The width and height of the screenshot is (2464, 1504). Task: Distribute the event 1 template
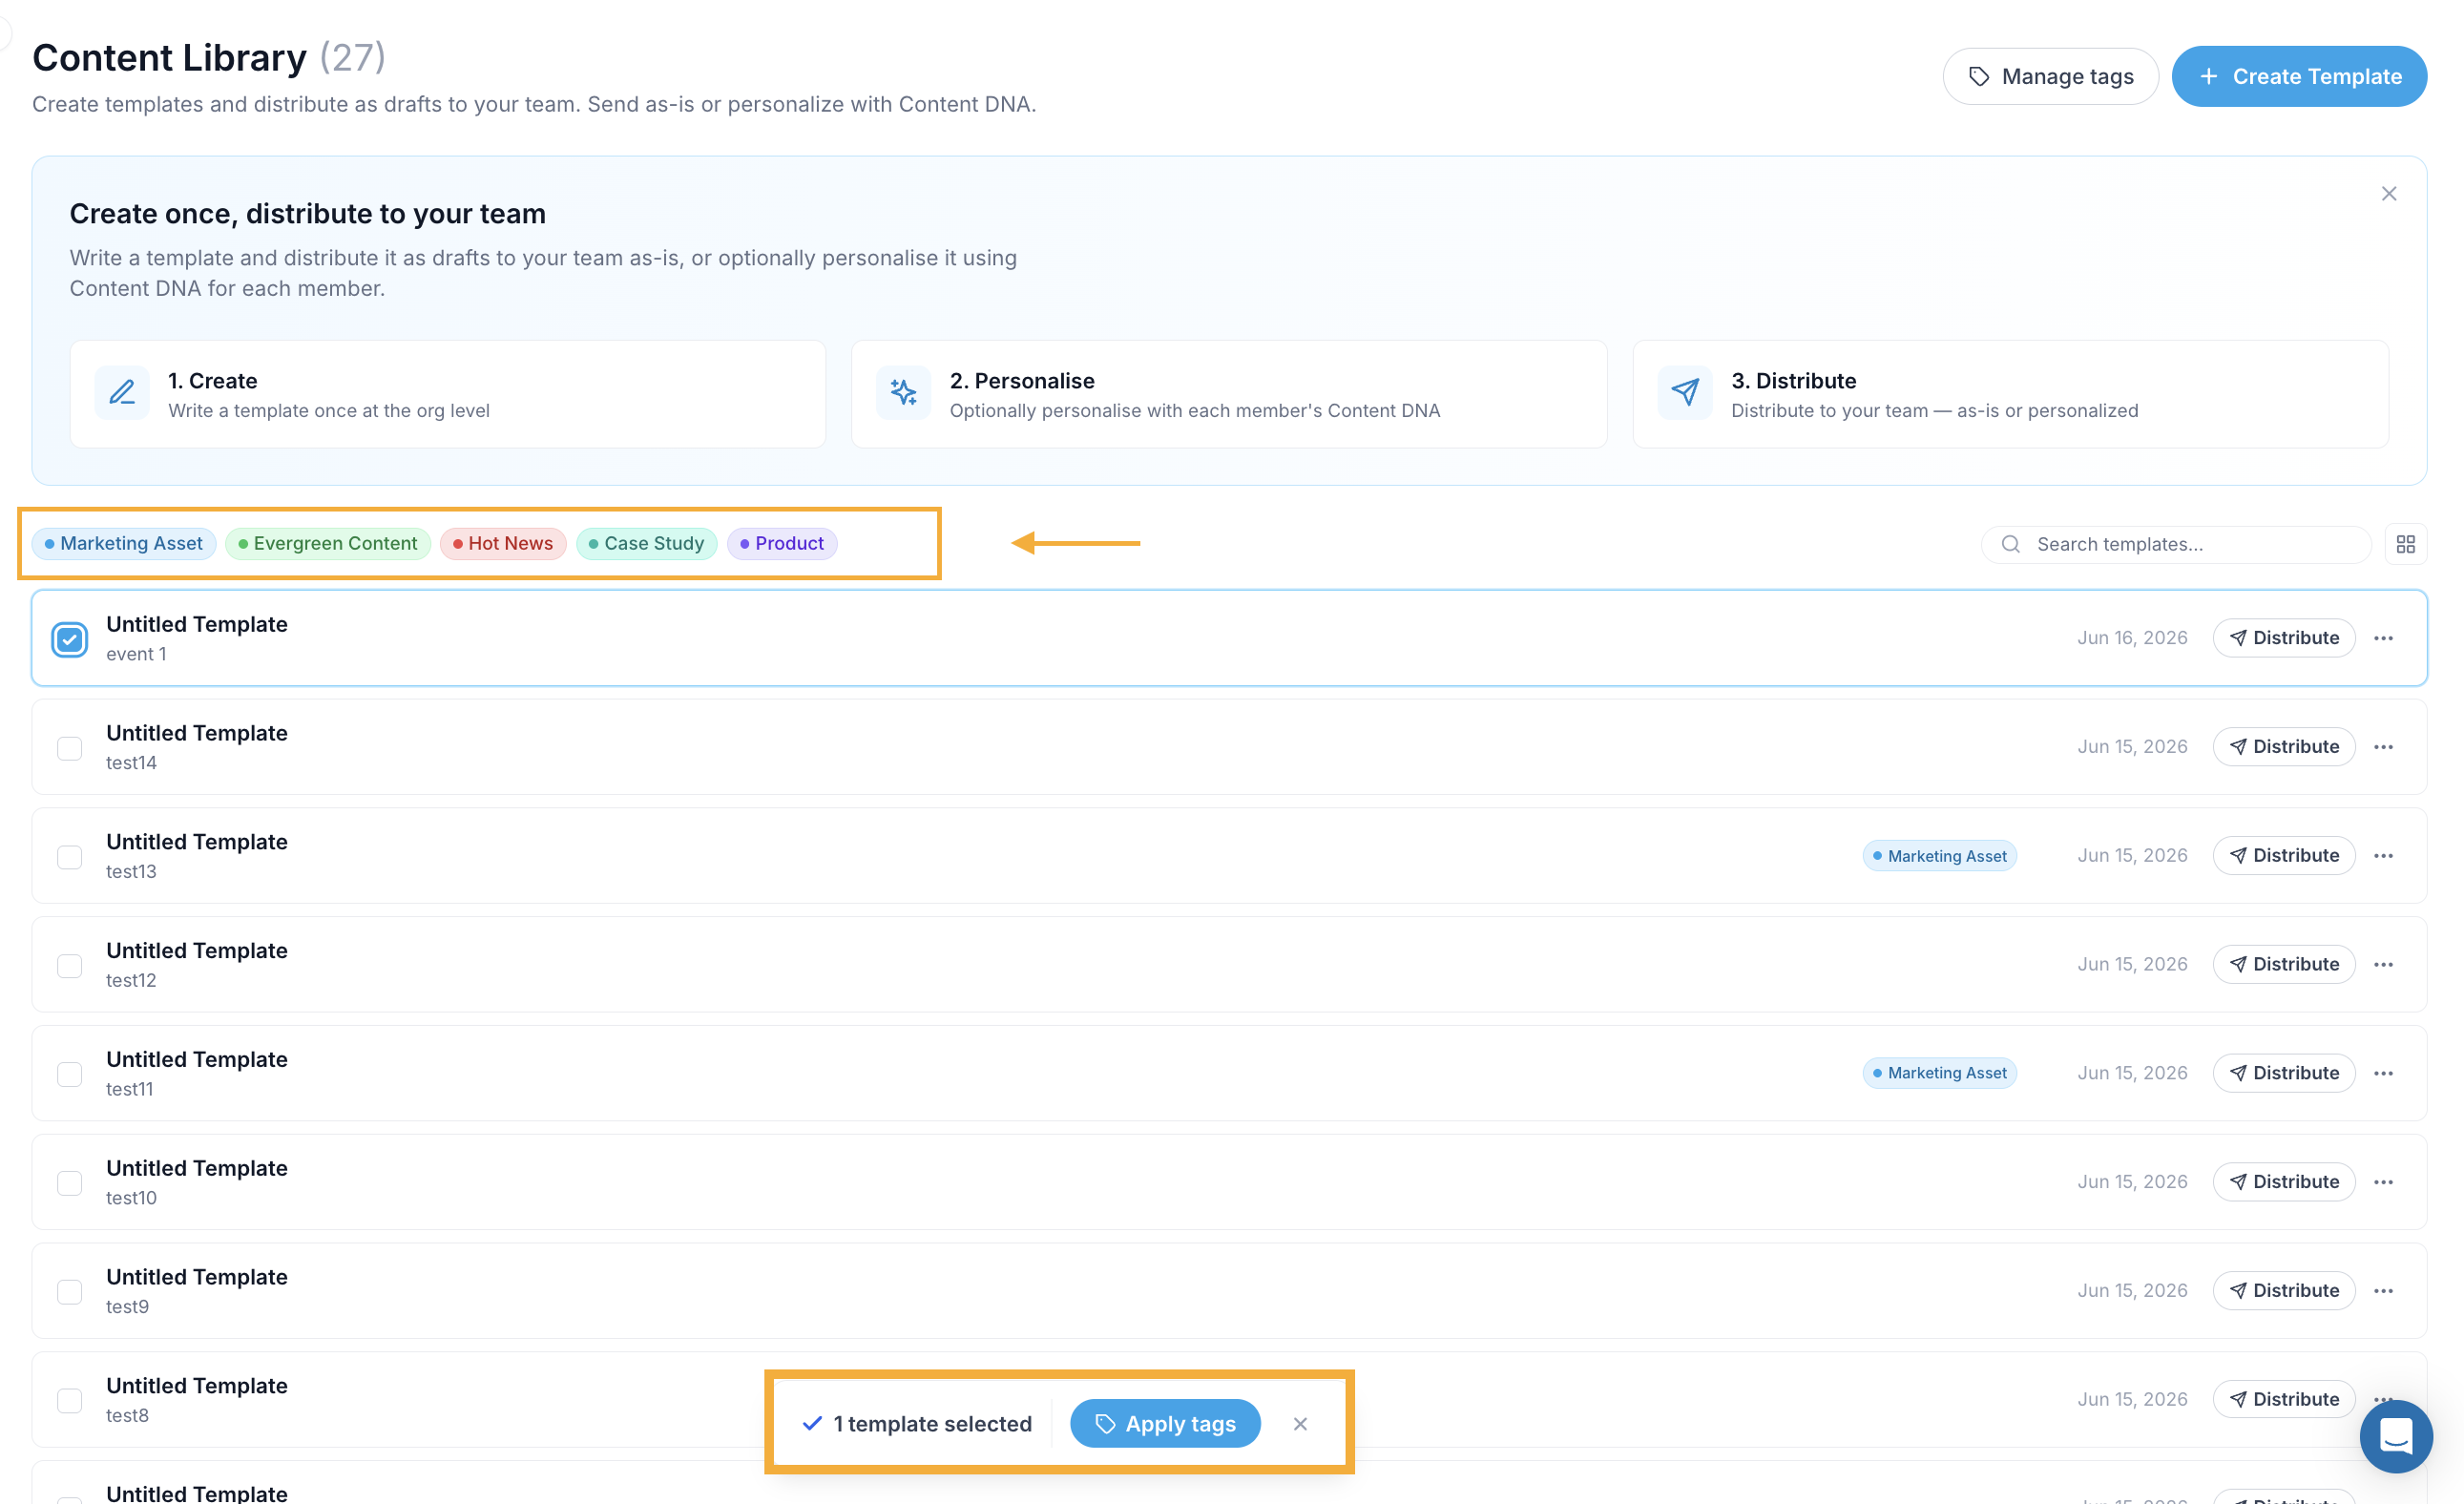pyautogui.click(x=2284, y=638)
